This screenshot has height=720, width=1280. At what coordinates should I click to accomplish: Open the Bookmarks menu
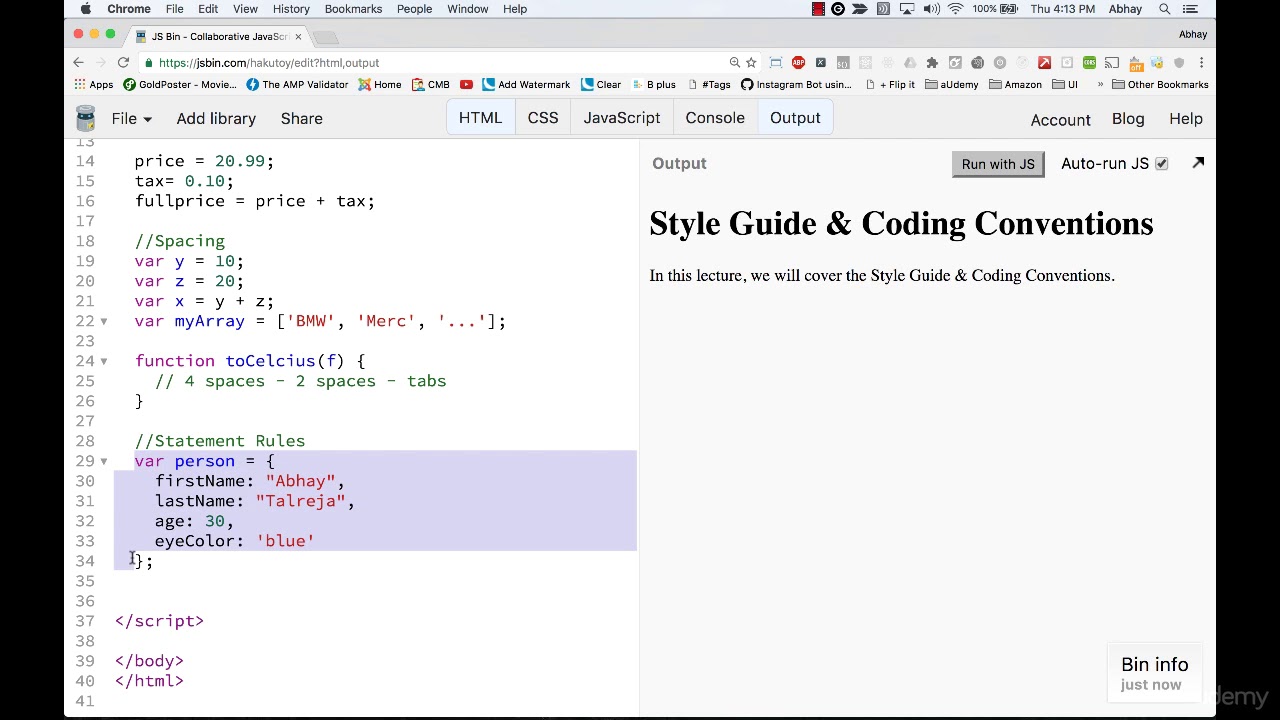(353, 9)
